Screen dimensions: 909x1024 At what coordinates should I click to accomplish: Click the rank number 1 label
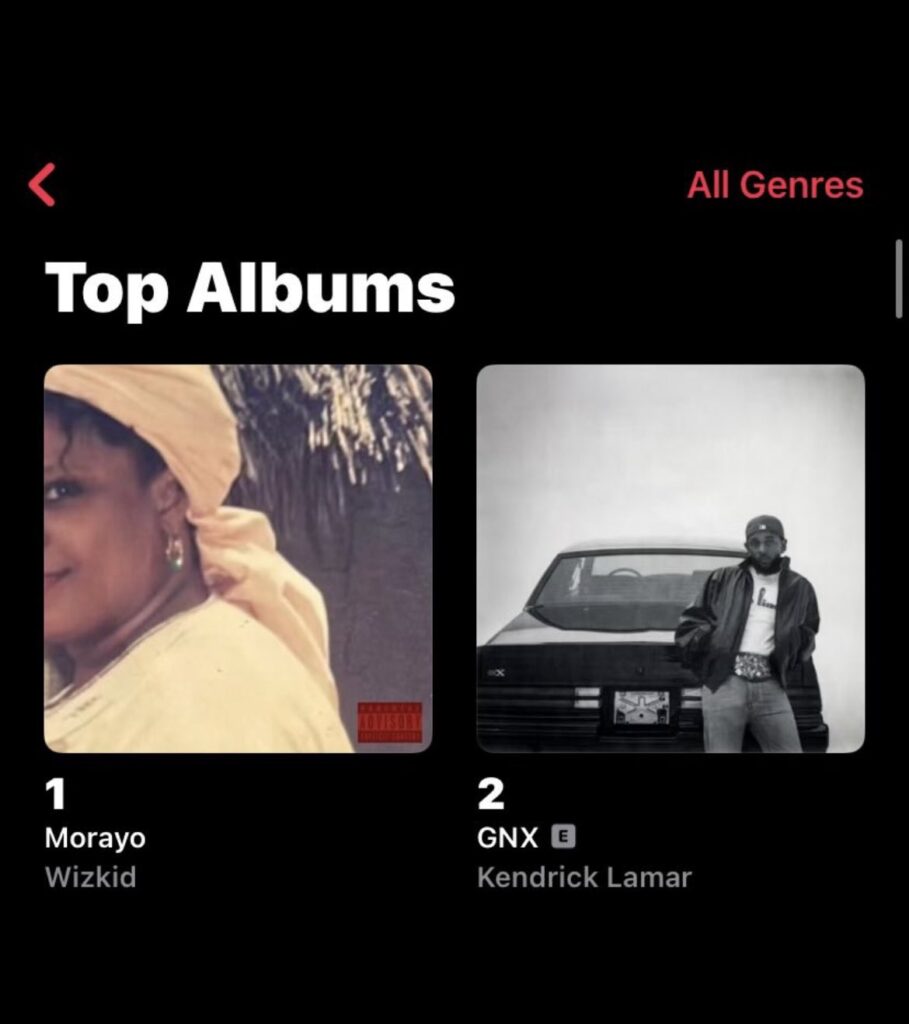pos(56,794)
